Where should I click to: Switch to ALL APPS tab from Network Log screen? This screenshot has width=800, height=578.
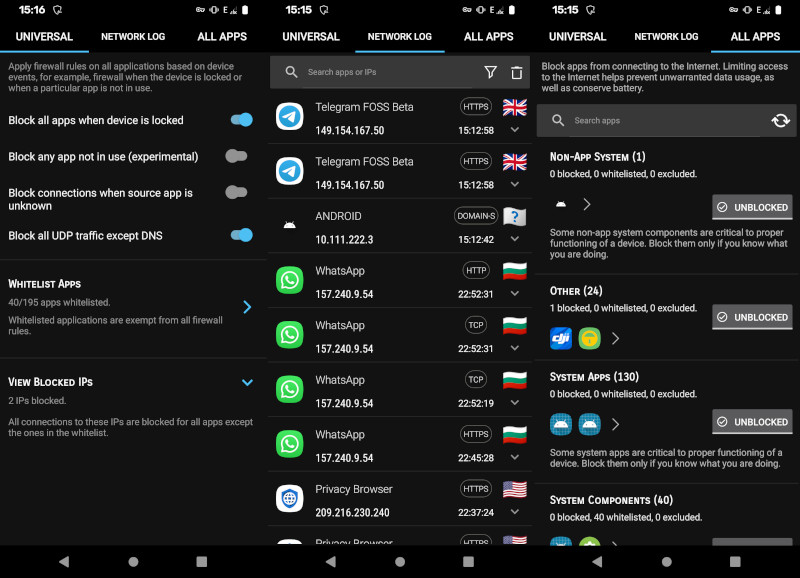489,37
